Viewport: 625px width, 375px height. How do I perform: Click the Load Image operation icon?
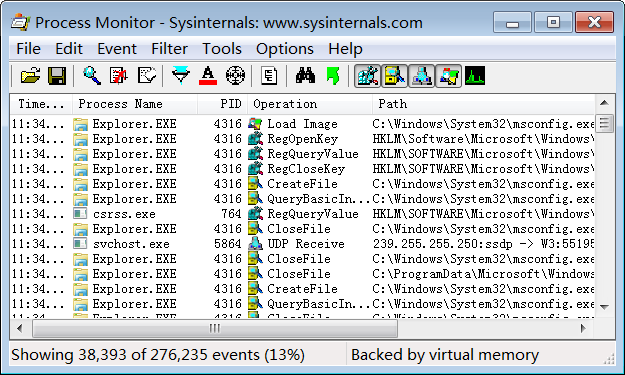256,124
